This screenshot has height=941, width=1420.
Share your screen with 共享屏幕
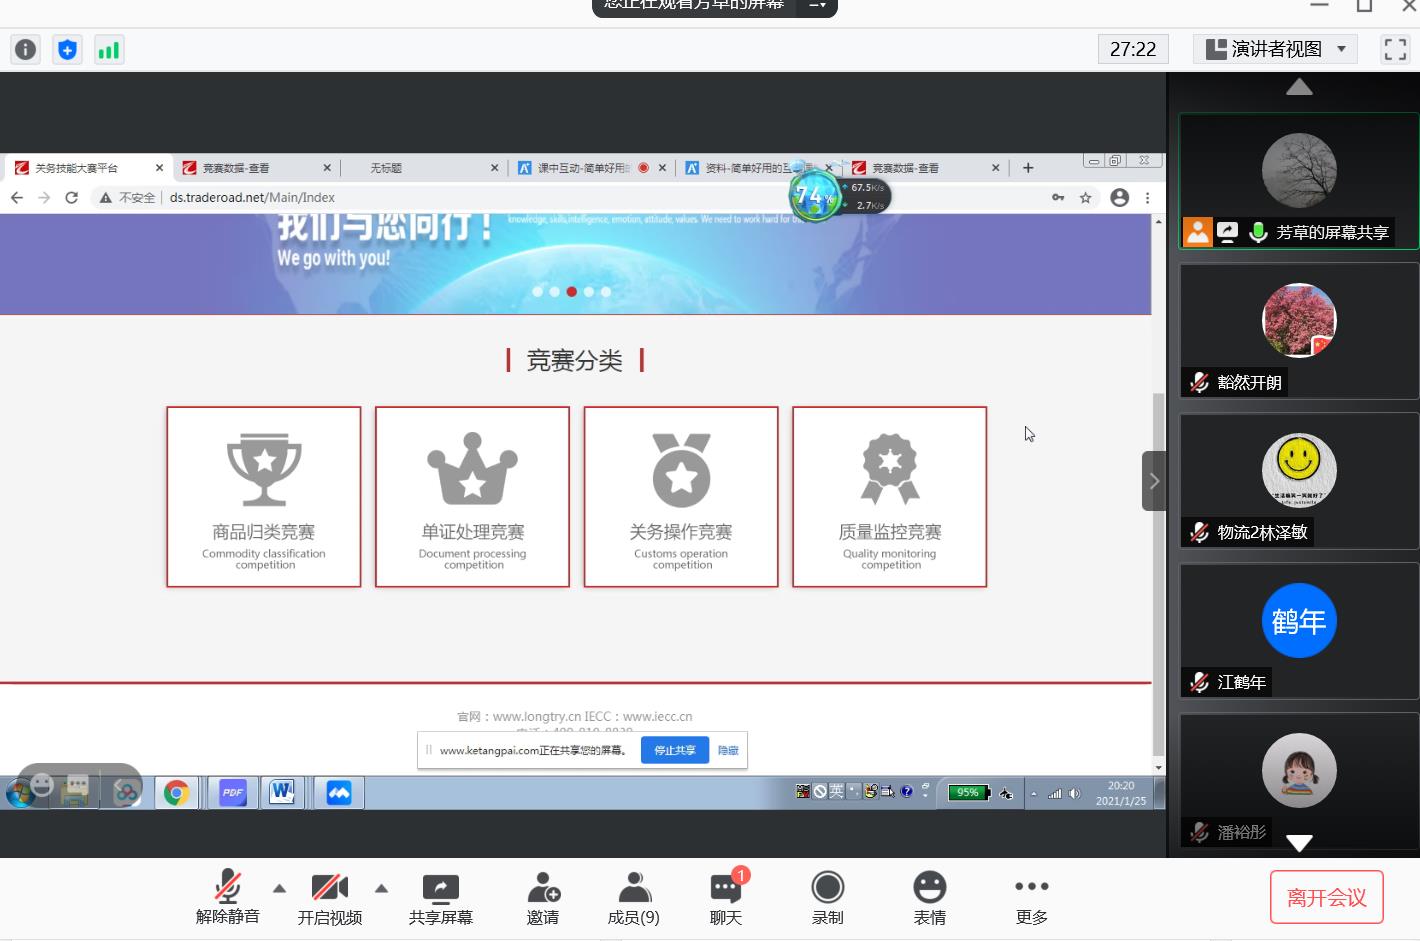click(440, 897)
